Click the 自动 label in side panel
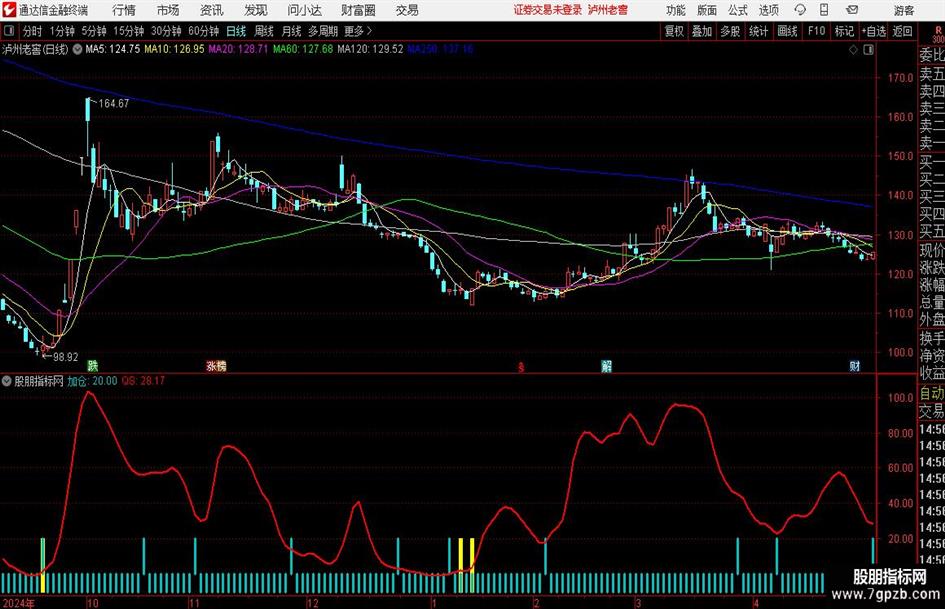This screenshot has width=945, height=609. [932, 393]
